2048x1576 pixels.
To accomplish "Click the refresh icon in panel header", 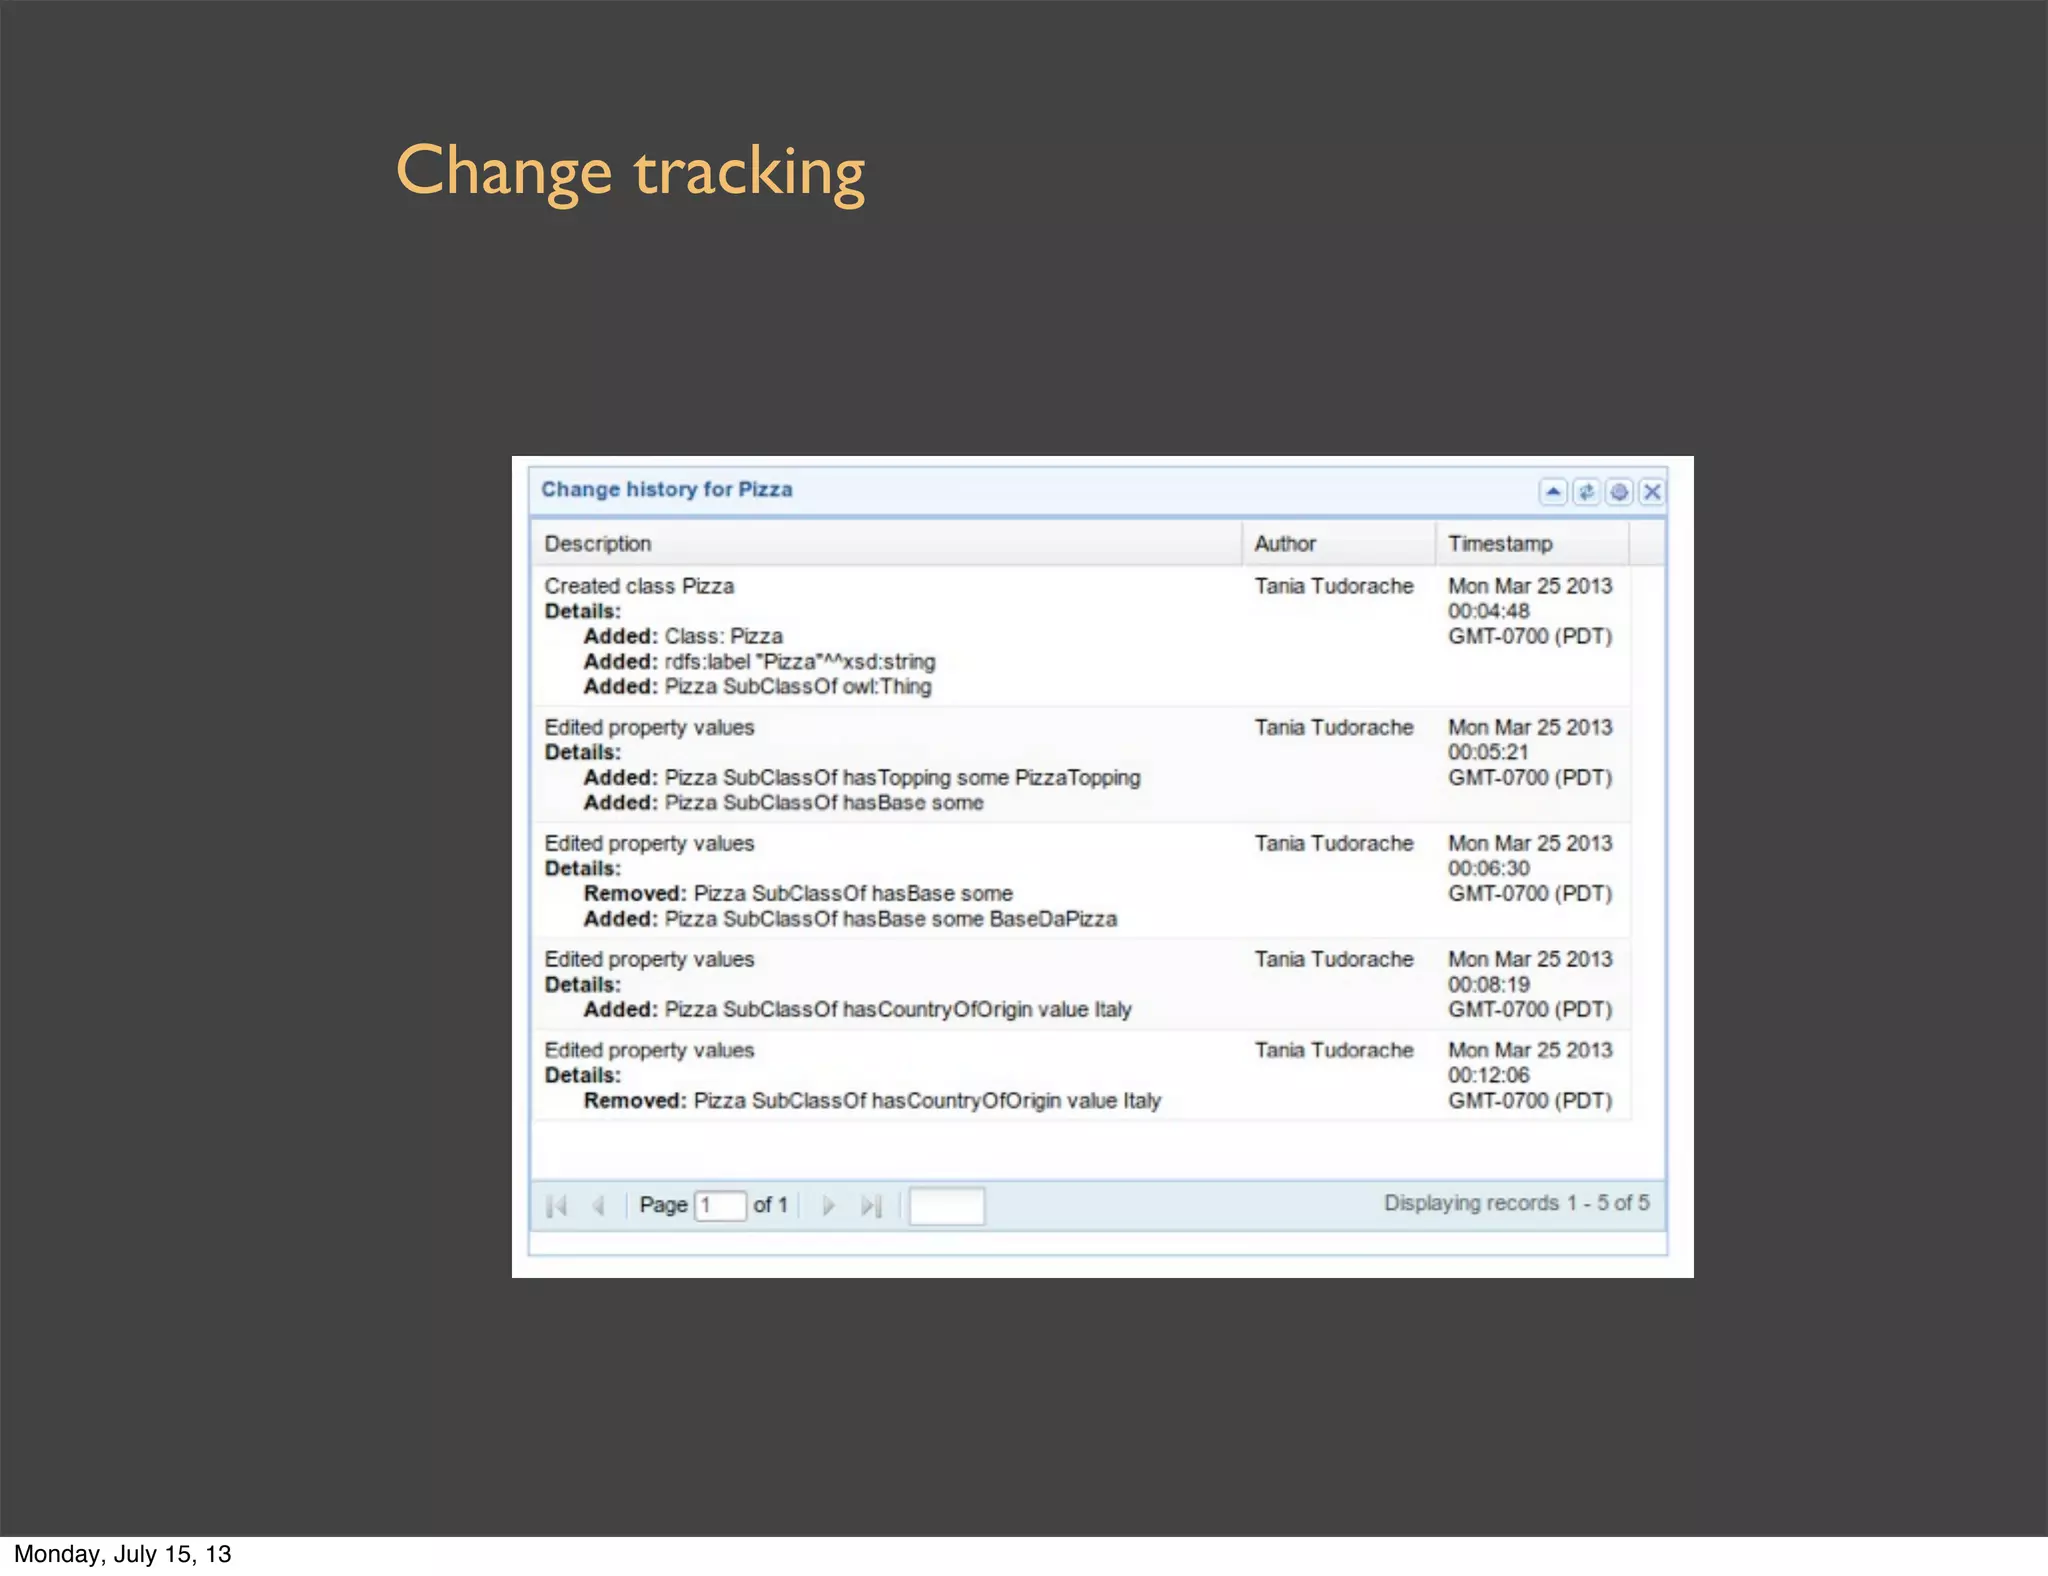I will click(1586, 491).
